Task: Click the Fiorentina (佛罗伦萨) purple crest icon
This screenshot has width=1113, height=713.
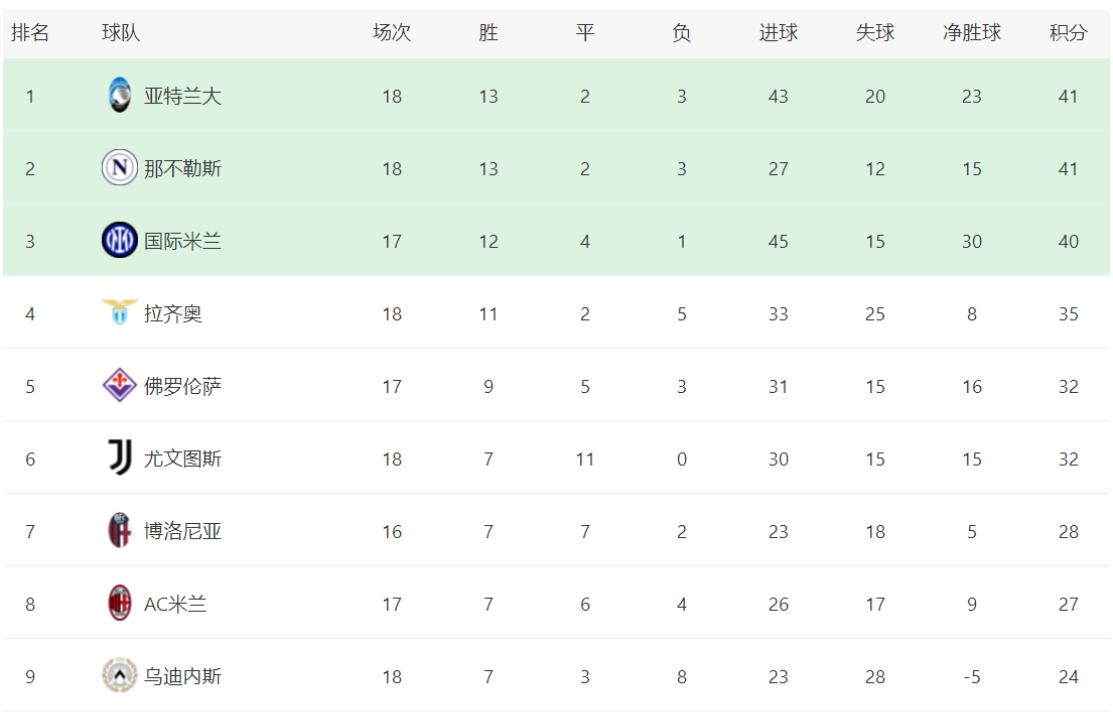Action: (118, 386)
